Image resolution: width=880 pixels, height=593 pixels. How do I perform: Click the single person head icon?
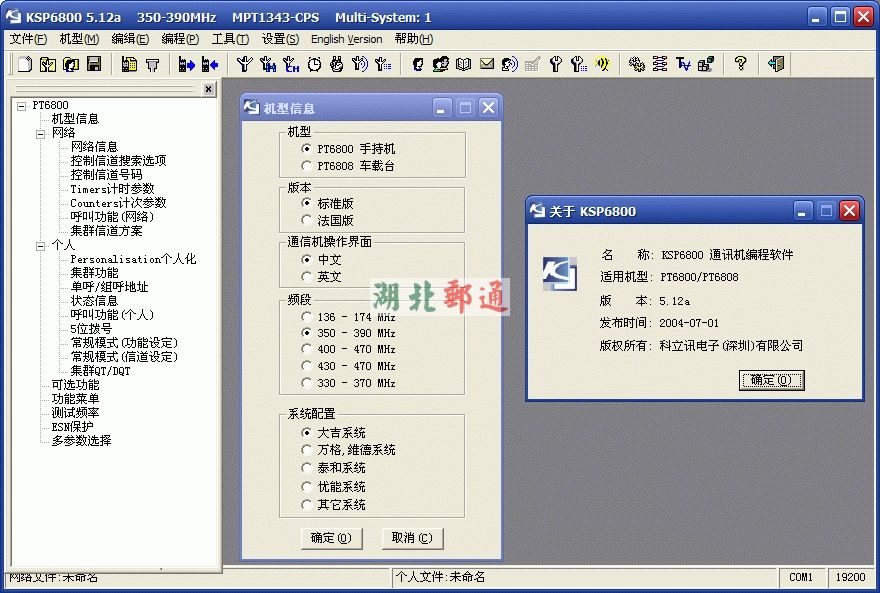coord(418,64)
